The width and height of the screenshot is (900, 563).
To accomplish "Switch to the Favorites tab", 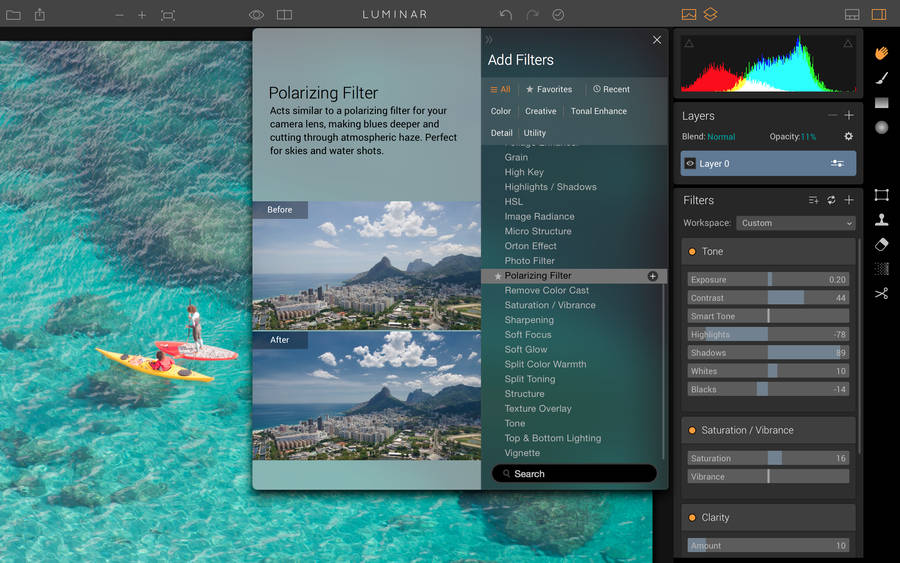I will (x=549, y=90).
